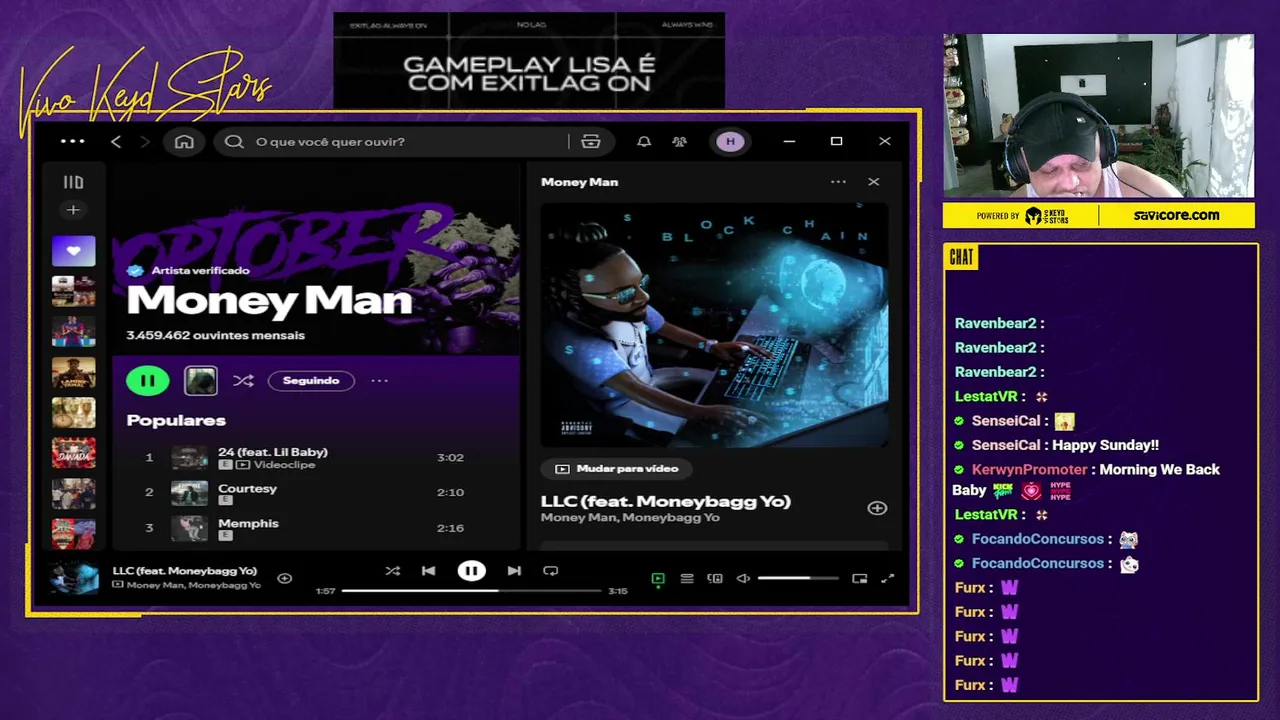Click the 'Money Man' now-playing panel title
Viewport: 1280px width, 720px height.
point(579,182)
